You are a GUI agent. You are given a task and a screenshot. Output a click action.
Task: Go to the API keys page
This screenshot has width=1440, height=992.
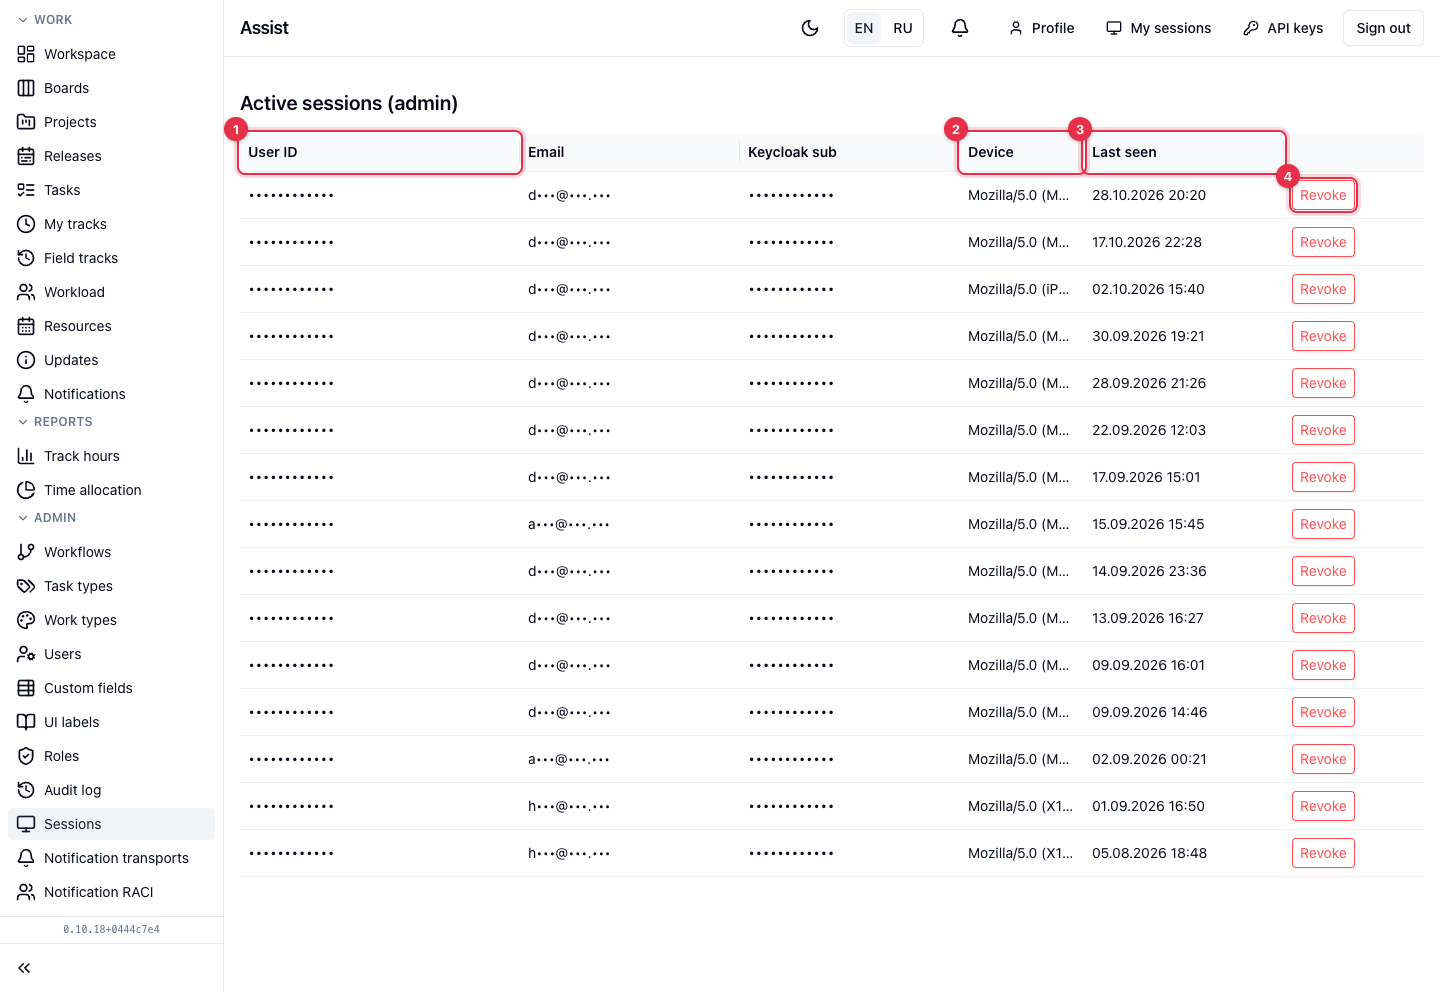pos(1283,28)
